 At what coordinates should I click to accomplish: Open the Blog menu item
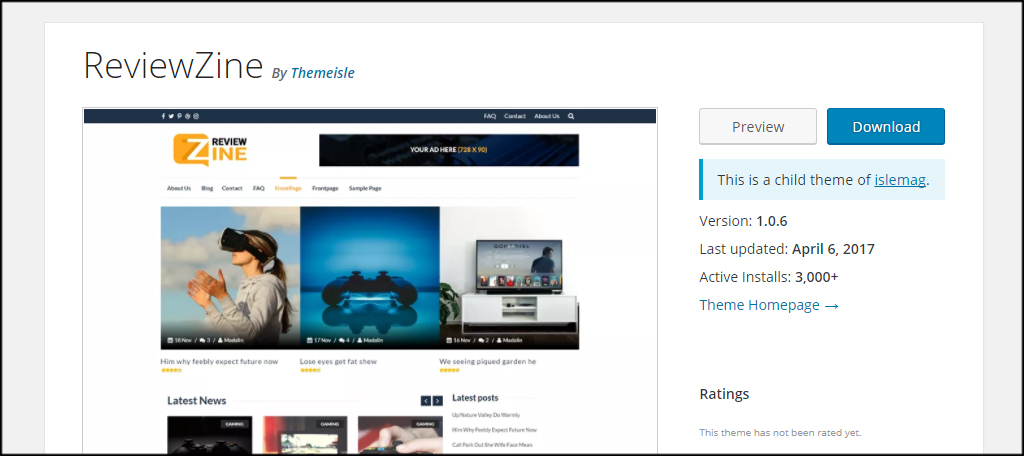(x=207, y=188)
